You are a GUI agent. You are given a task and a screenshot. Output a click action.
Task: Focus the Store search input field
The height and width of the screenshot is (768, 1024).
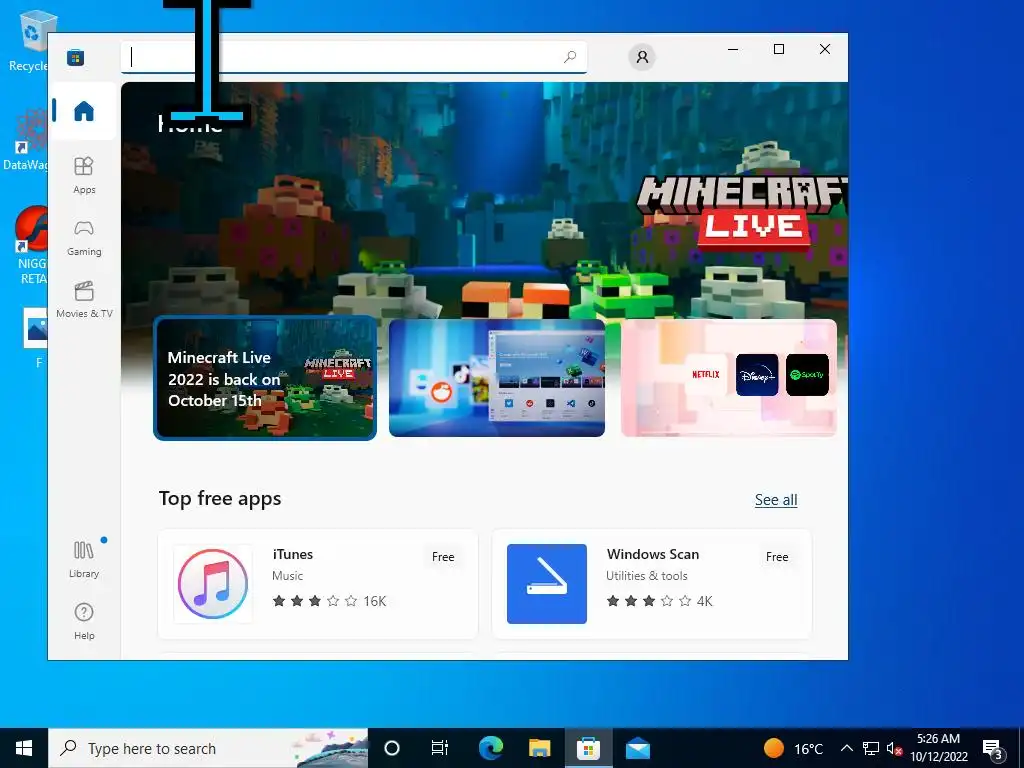353,57
